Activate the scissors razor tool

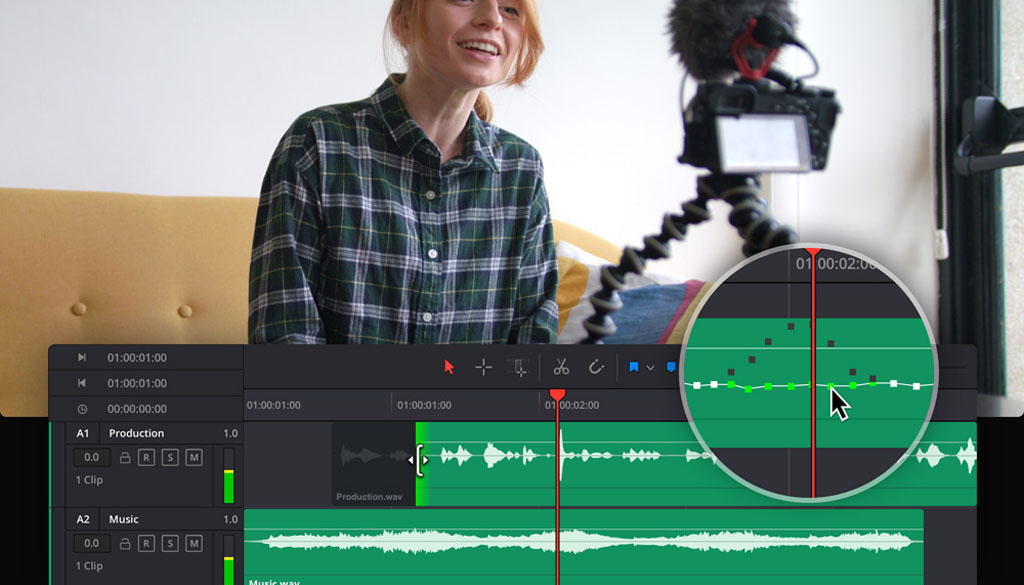(x=561, y=367)
